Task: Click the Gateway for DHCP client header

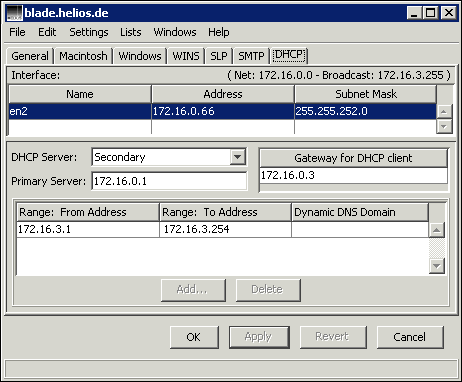Action: (353, 158)
